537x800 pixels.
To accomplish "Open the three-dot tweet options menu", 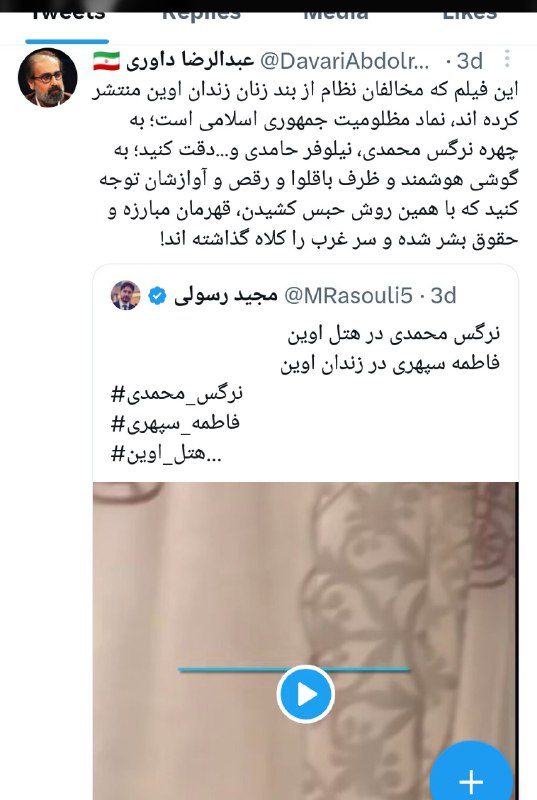I will click(x=506, y=59).
